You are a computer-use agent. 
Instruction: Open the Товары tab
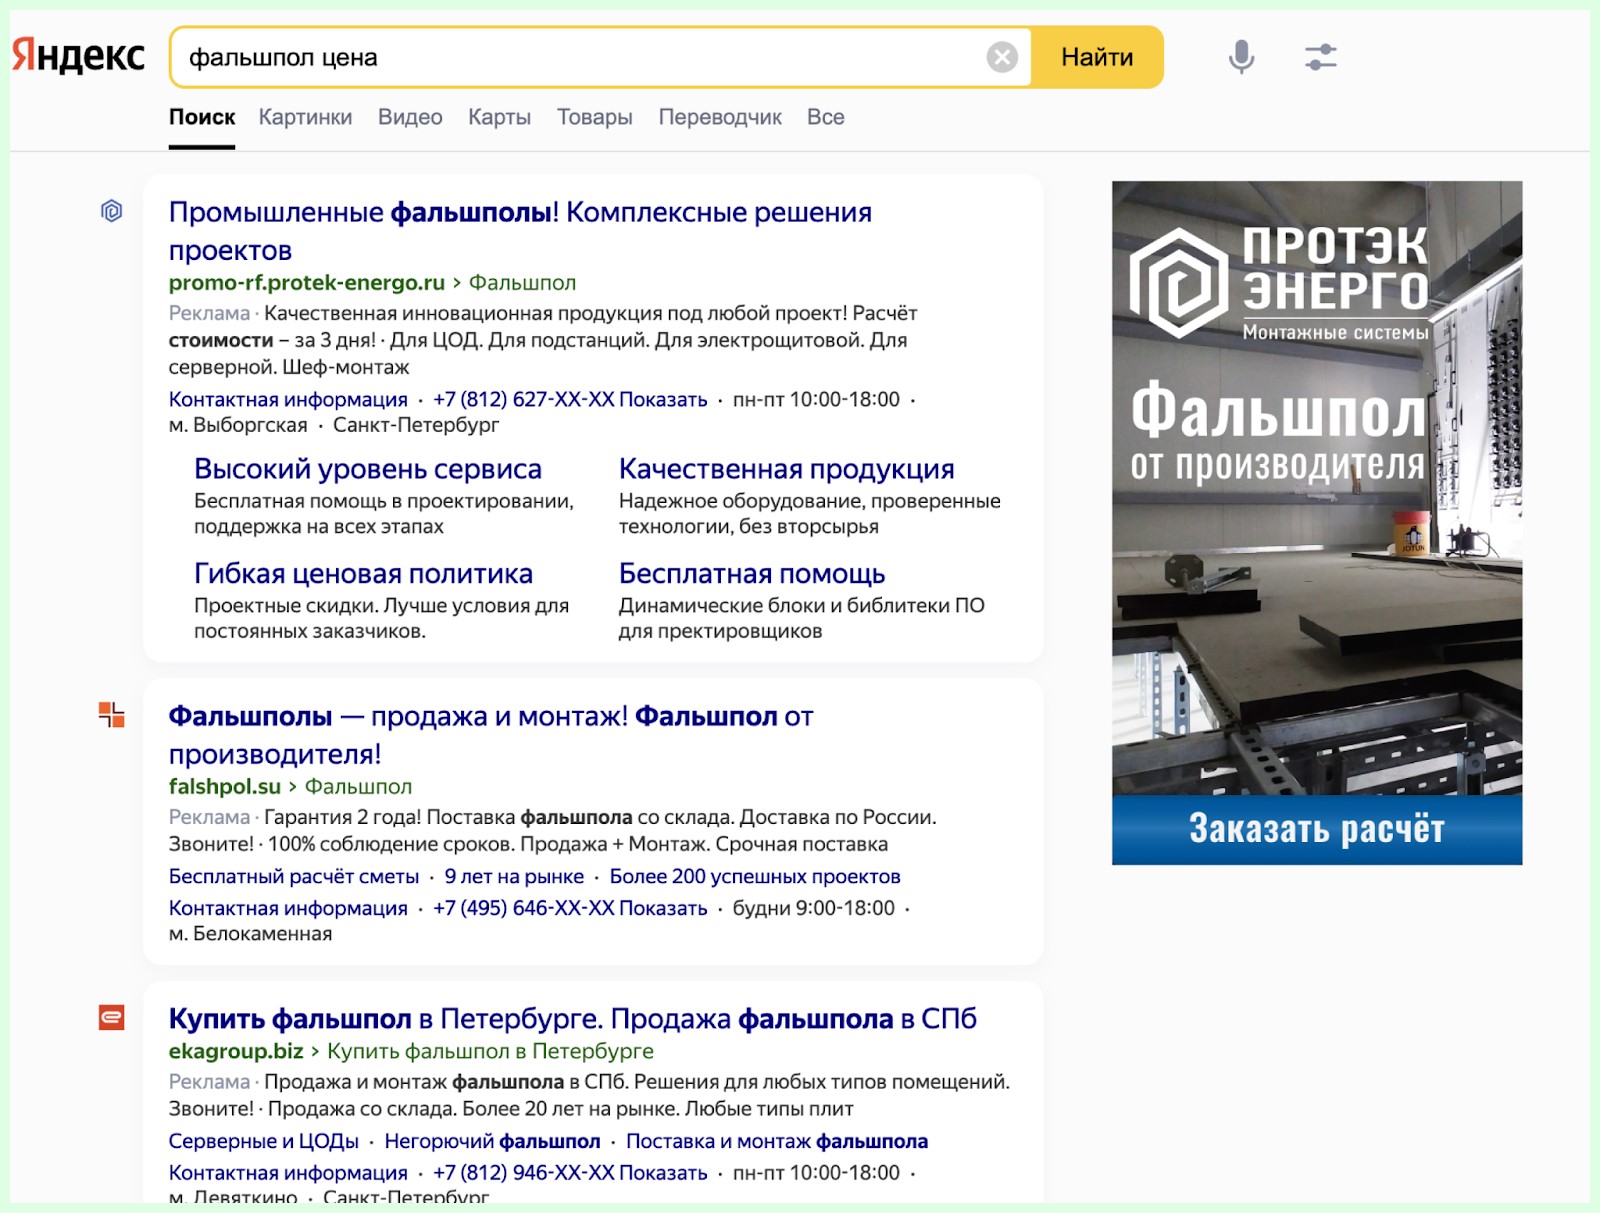594,117
